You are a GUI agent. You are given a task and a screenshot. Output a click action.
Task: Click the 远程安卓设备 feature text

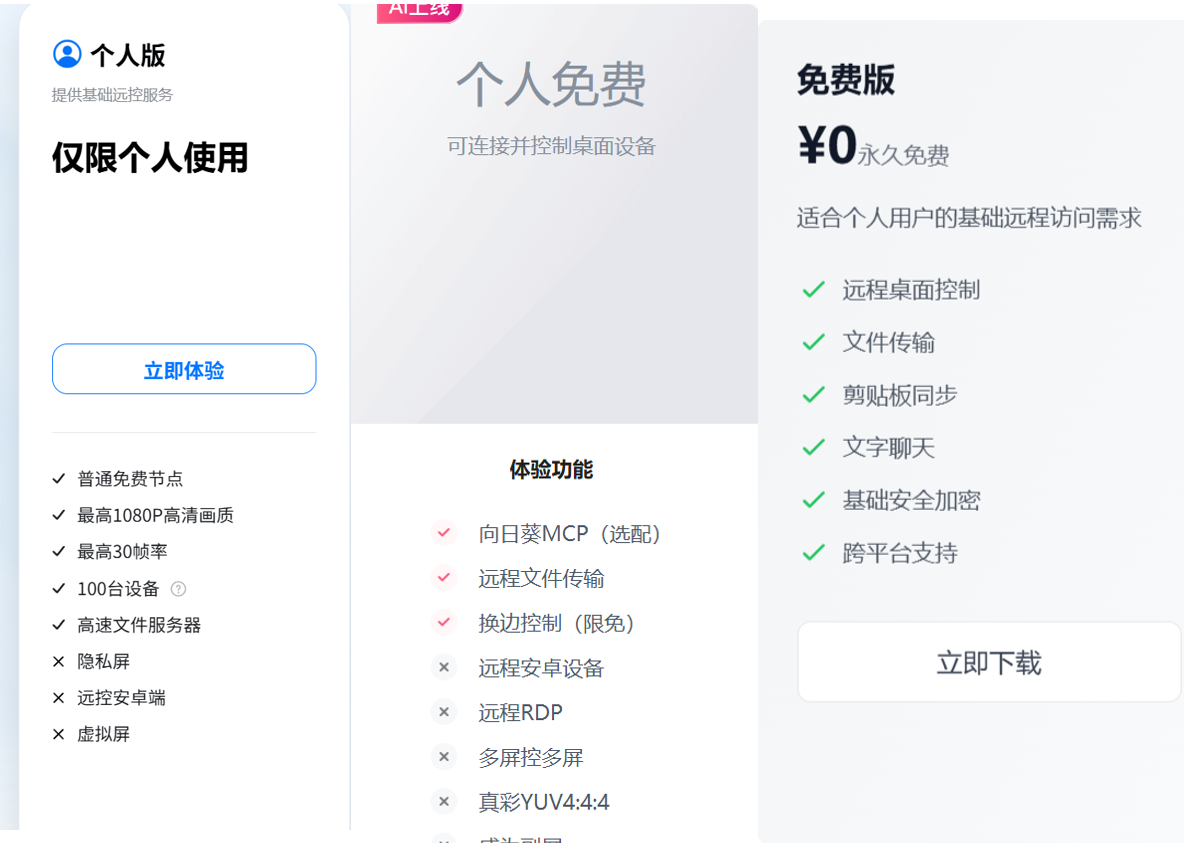(541, 668)
